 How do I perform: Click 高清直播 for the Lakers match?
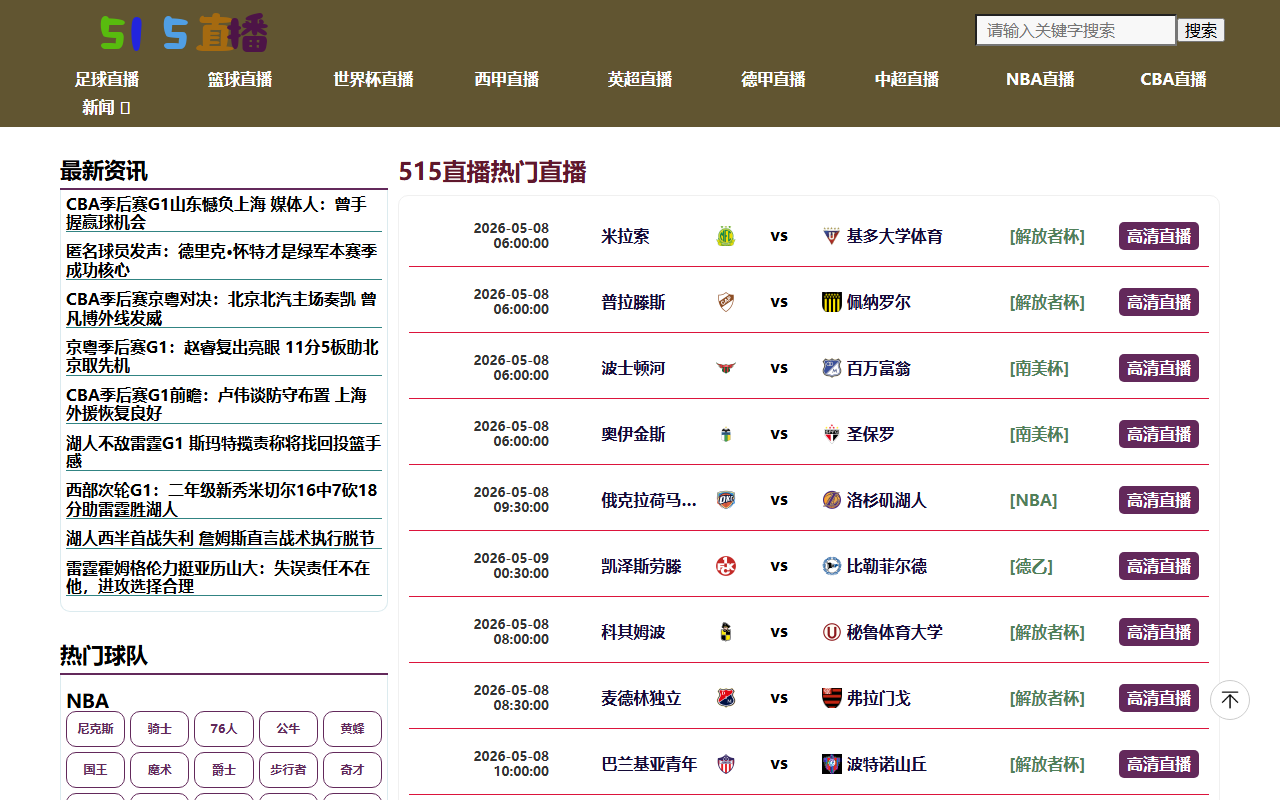1159,500
